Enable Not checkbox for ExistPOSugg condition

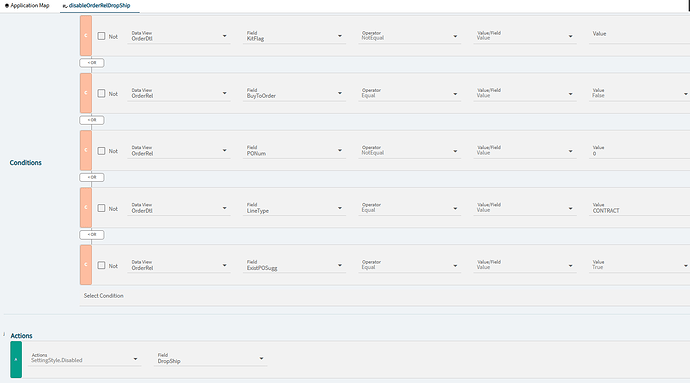coord(101,265)
